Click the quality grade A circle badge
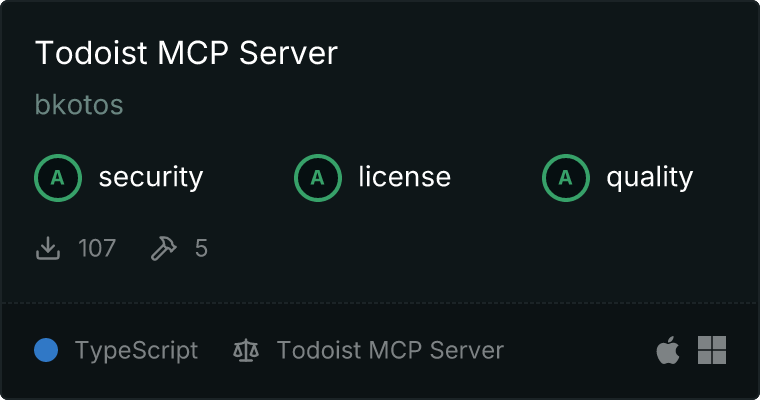The height and width of the screenshot is (400, 760). 566,178
